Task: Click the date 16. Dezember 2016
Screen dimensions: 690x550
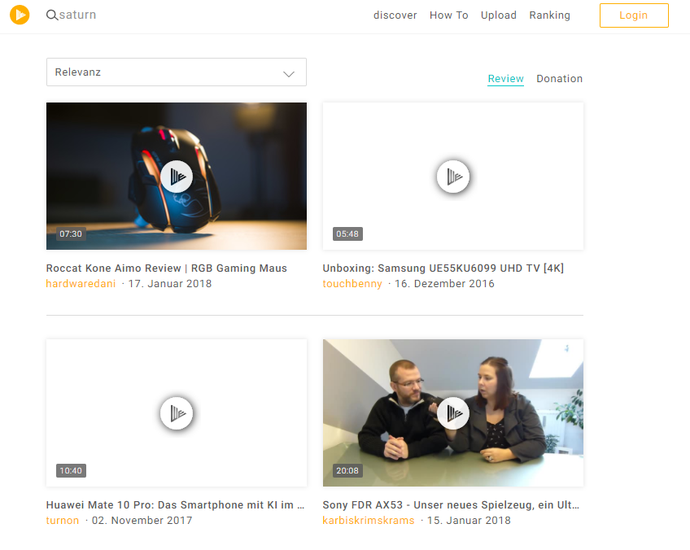Action: pyautogui.click(x=444, y=284)
